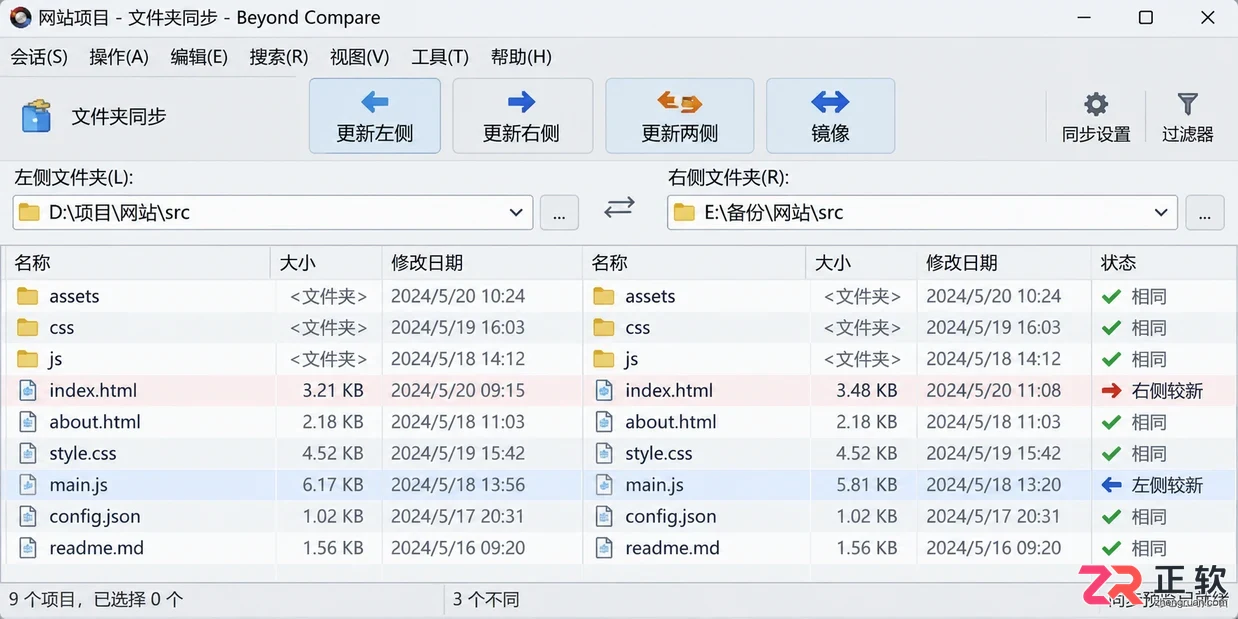Click the 3 个不同 status bar entry
The image size is (1238, 619).
coord(486,599)
